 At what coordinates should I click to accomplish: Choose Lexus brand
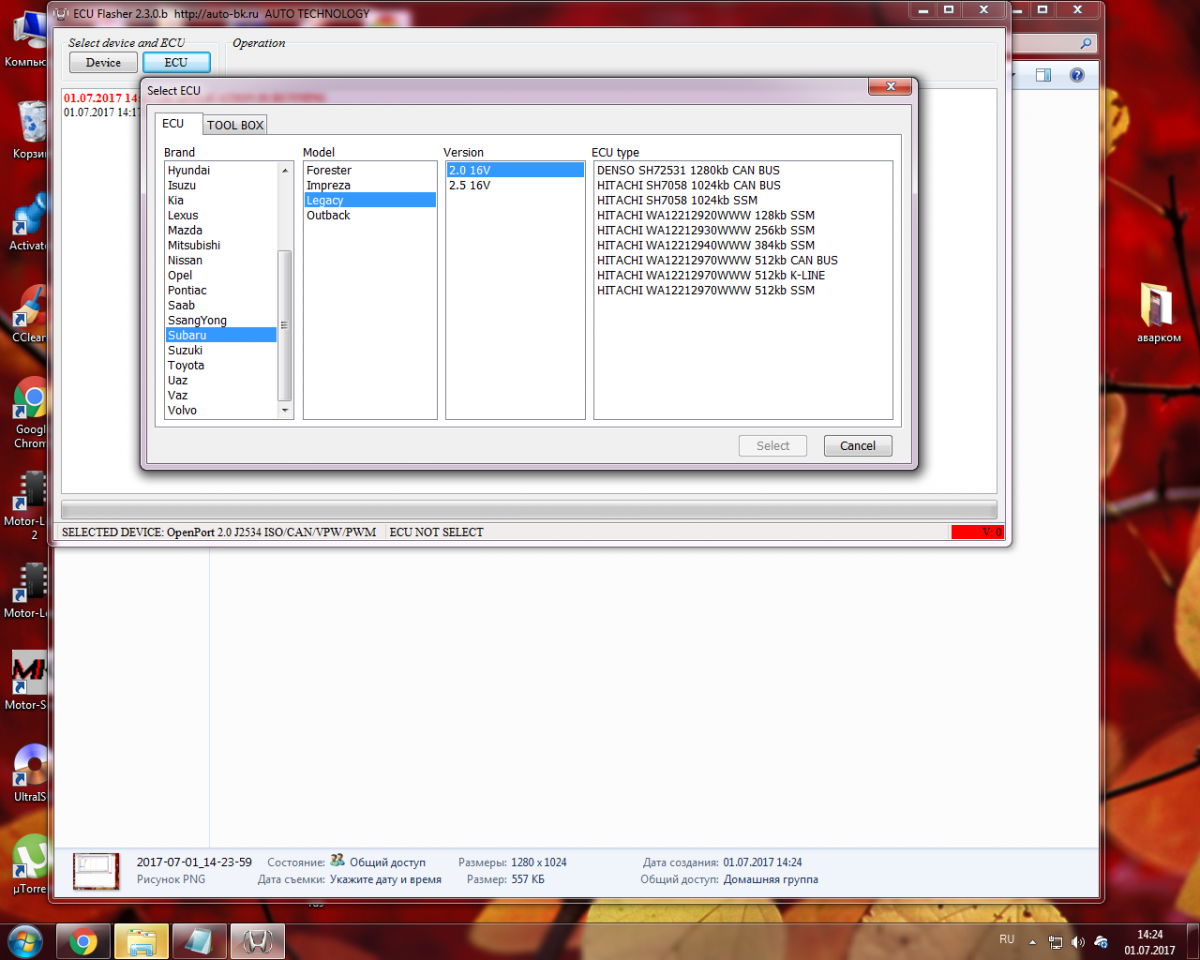click(x=220, y=215)
